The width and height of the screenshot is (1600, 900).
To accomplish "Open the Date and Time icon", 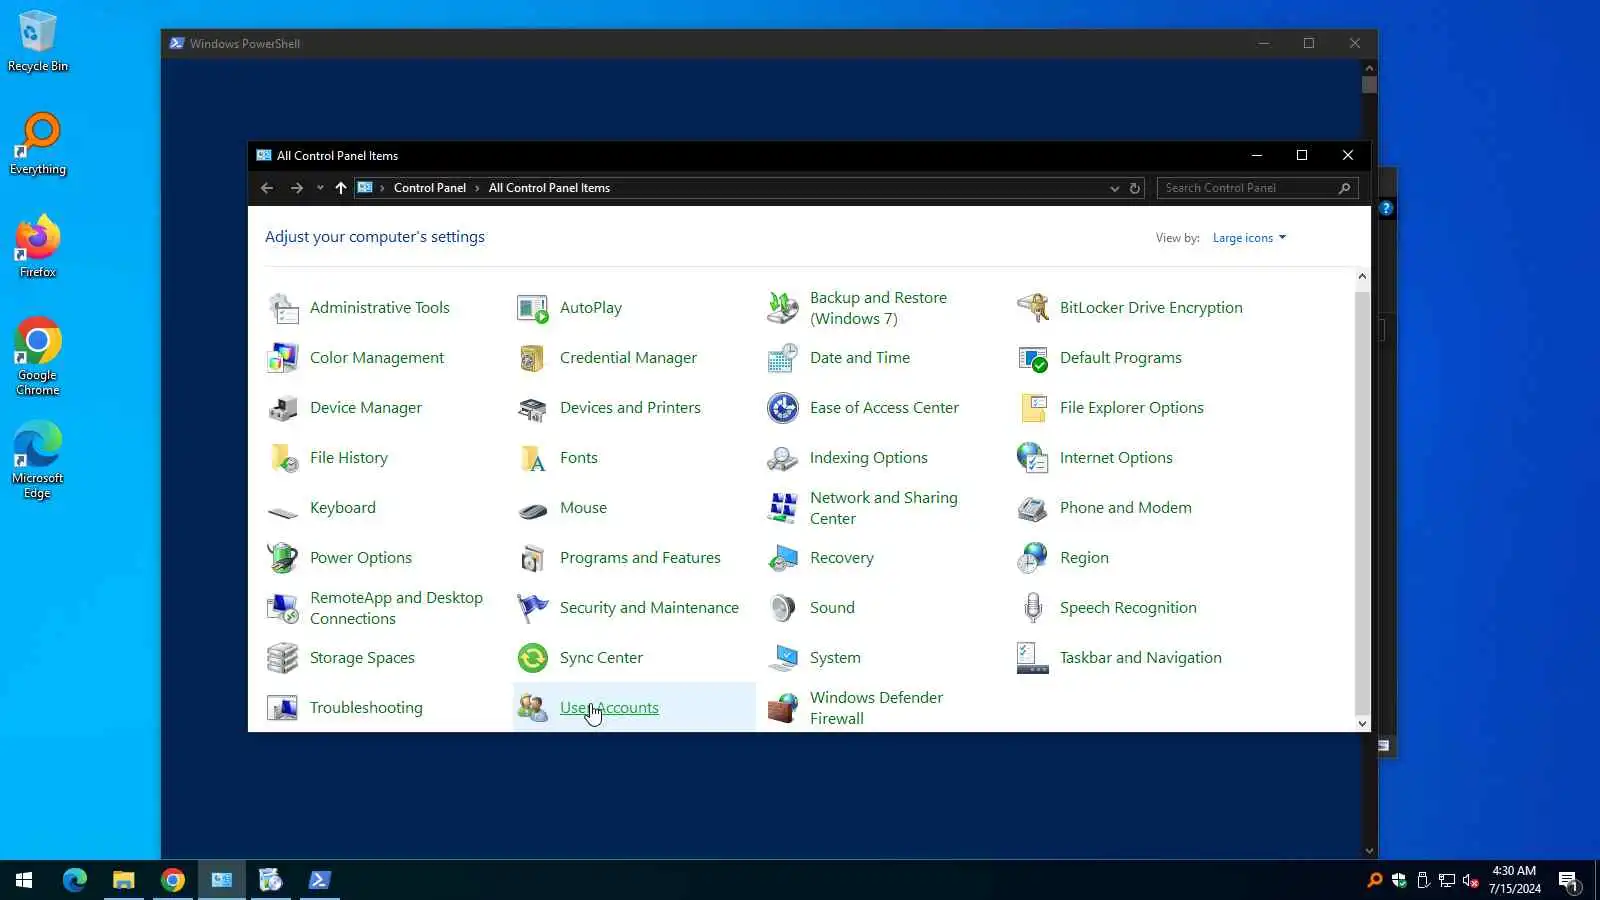I will pos(783,358).
